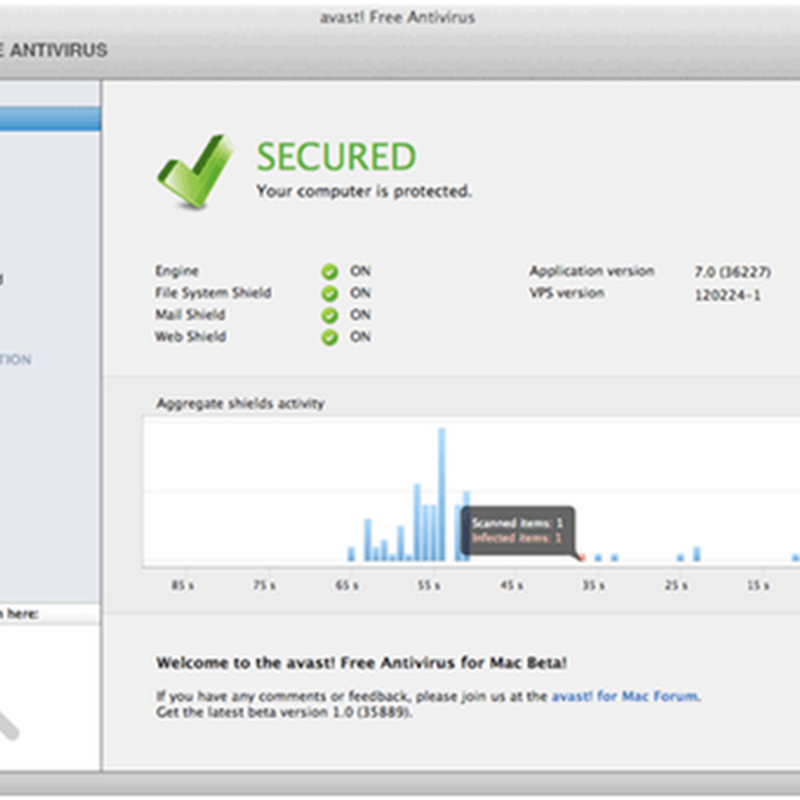Click the ON text next to Web Shield
Viewport: 800px width, 800px height.
(x=360, y=337)
